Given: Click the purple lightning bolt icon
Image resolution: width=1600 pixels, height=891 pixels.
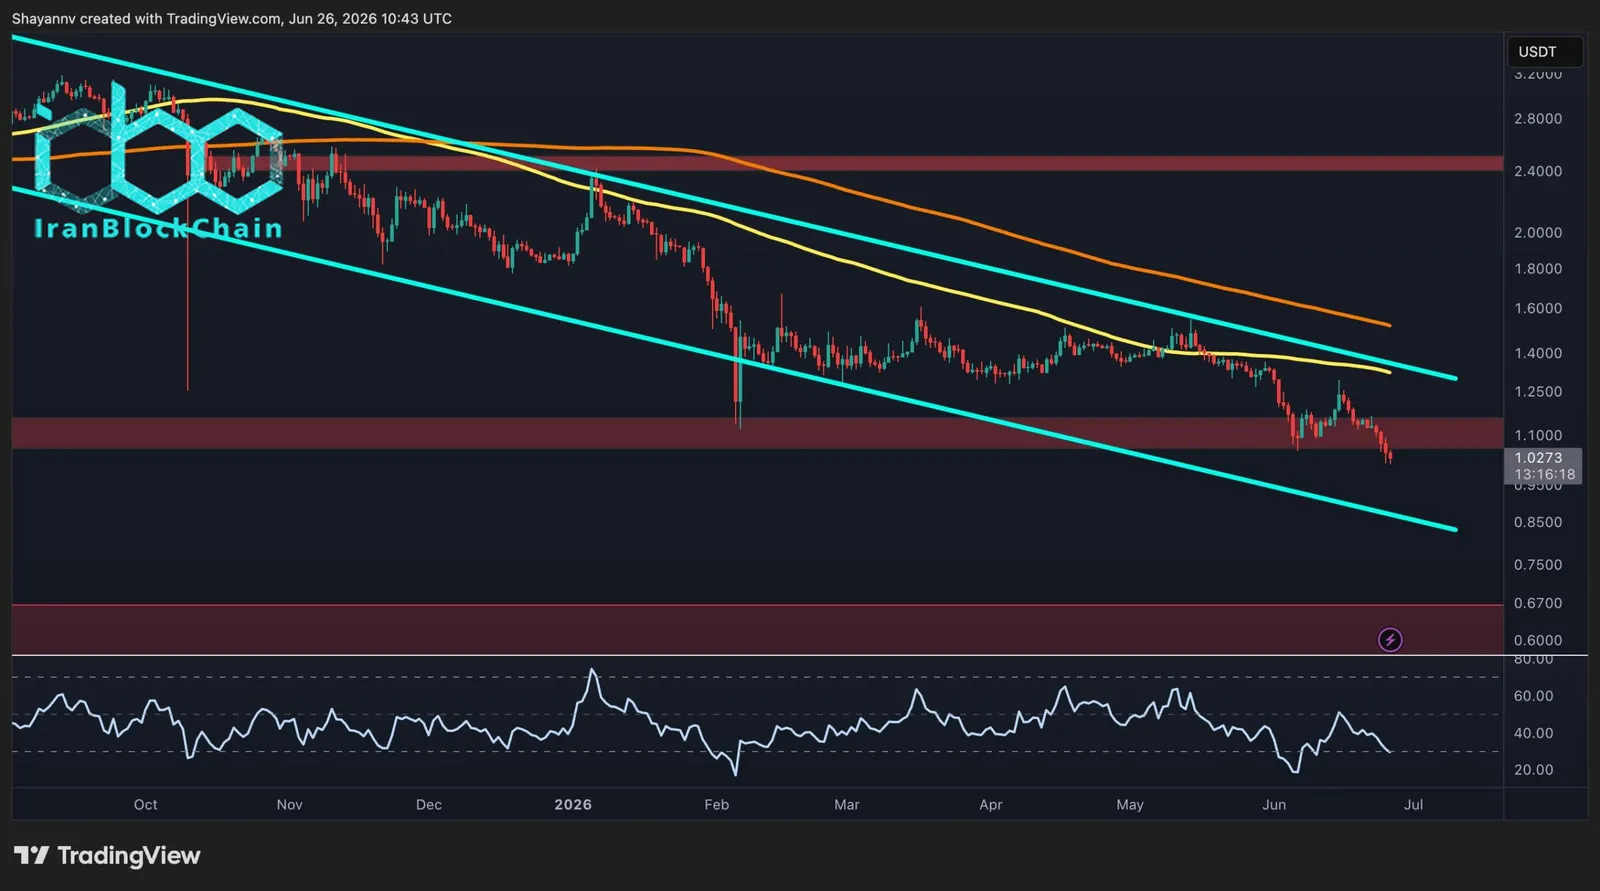Looking at the screenshot, I should point(1390,640).
